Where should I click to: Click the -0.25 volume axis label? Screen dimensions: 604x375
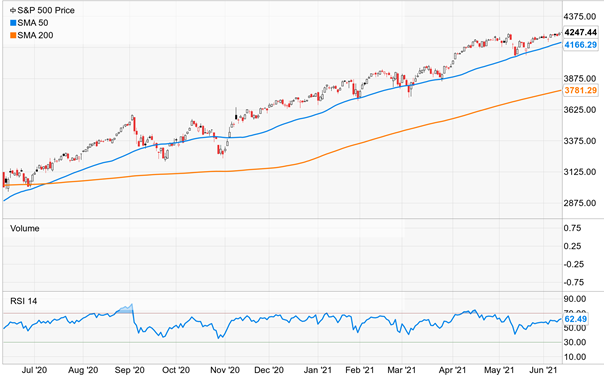click(x=573, y=264)
